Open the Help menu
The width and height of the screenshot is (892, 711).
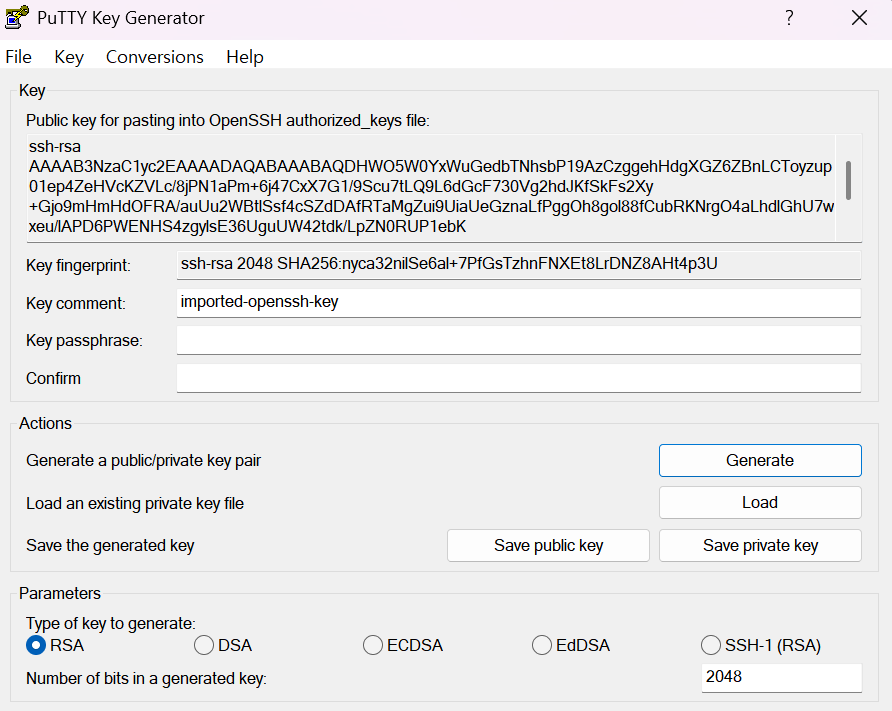[x=245, y=57]
